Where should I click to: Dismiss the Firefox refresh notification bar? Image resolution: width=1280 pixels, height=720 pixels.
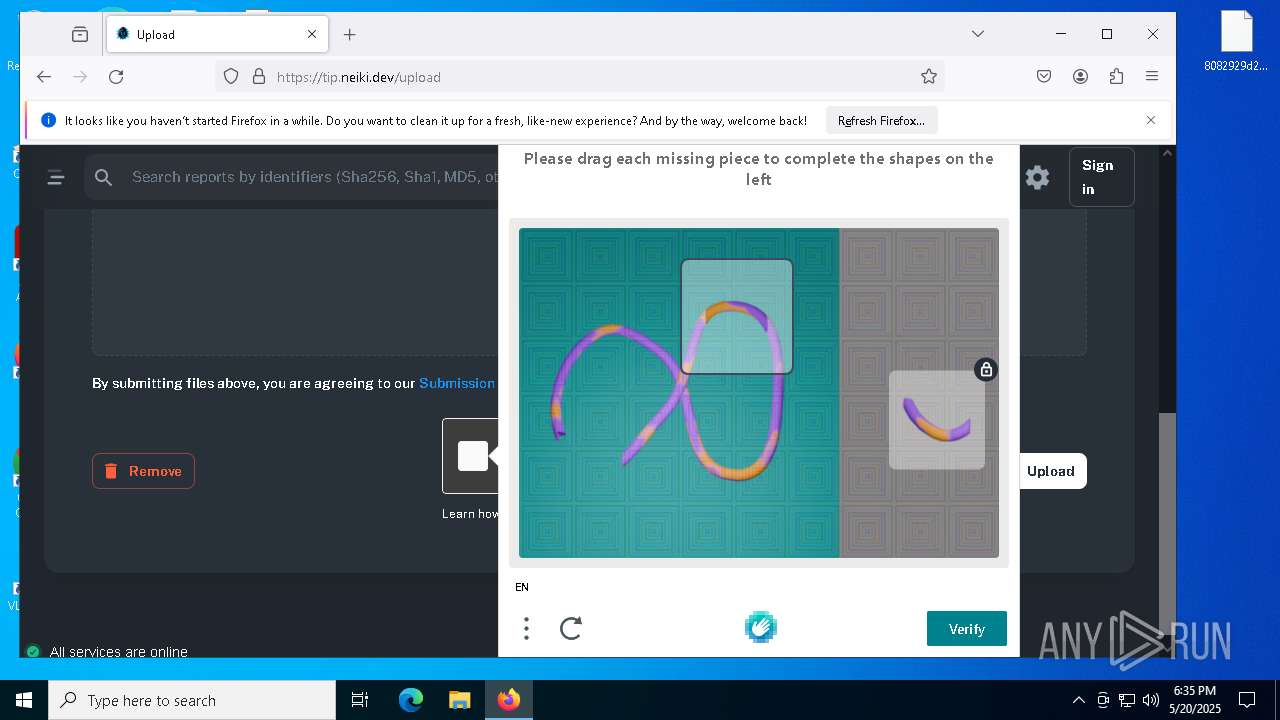coord(1151,120)
